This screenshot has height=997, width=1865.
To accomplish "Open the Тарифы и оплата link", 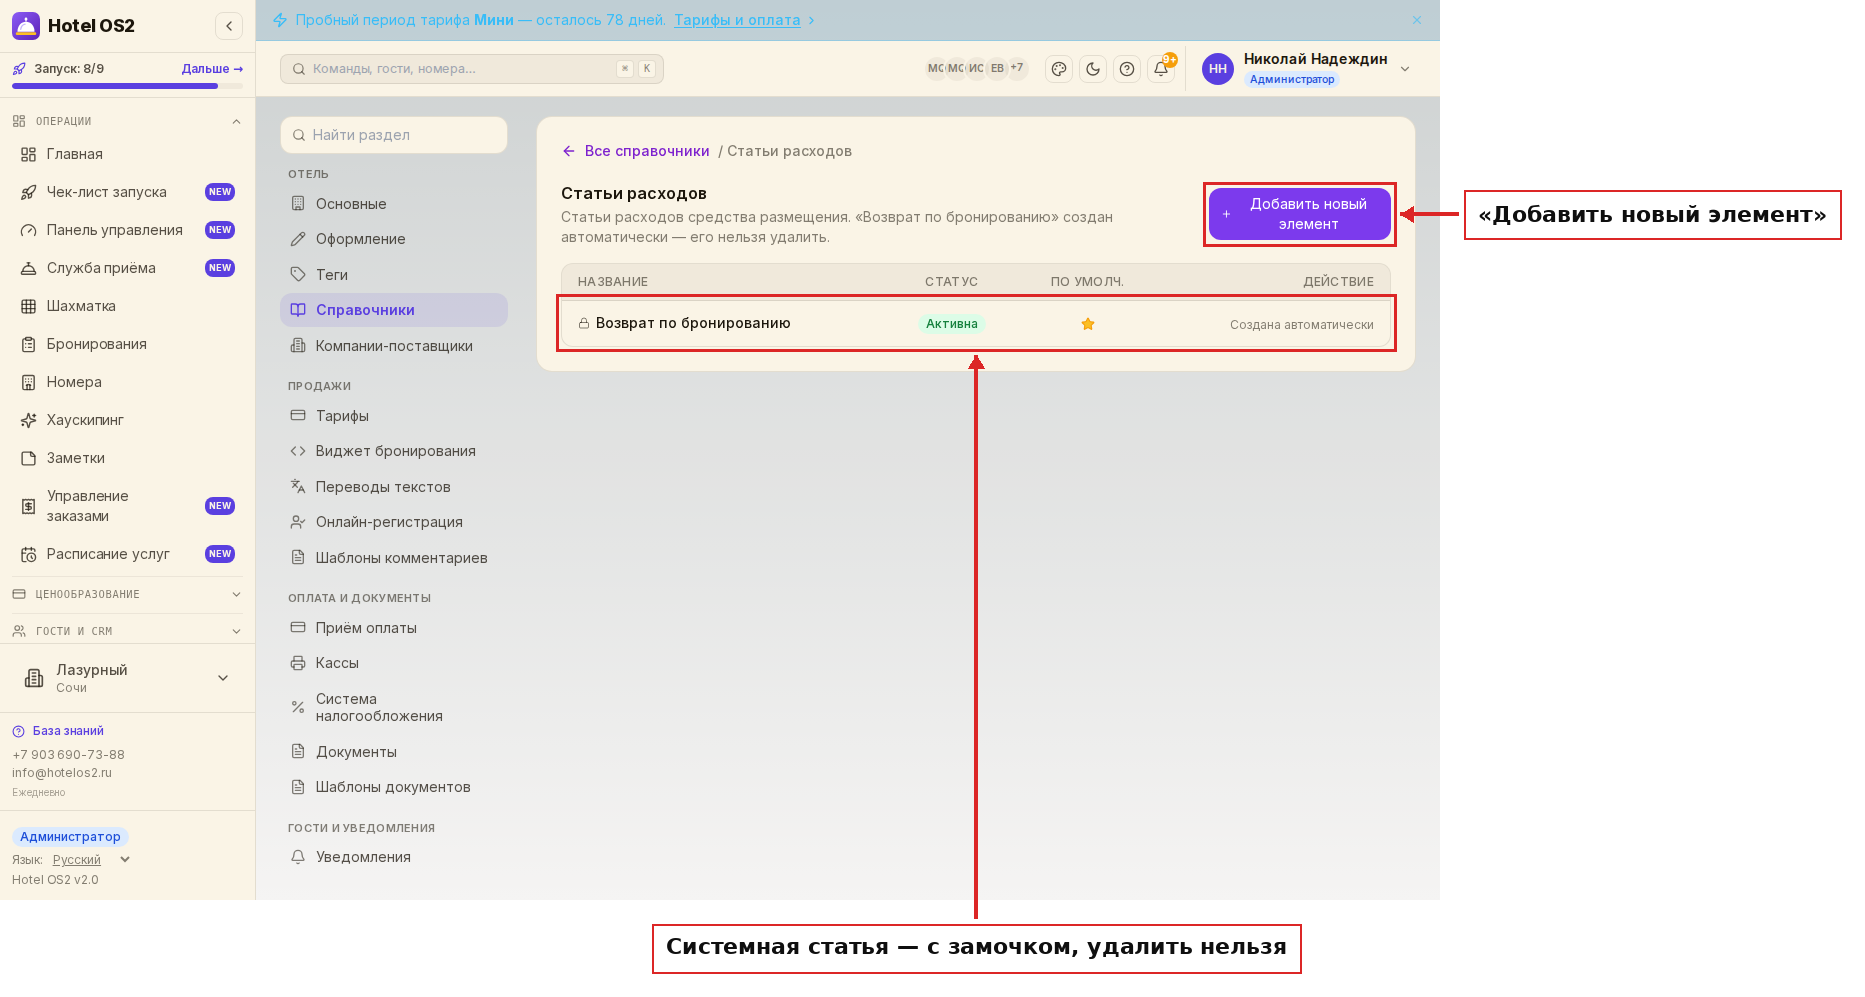I will click(x=737, y=20).
